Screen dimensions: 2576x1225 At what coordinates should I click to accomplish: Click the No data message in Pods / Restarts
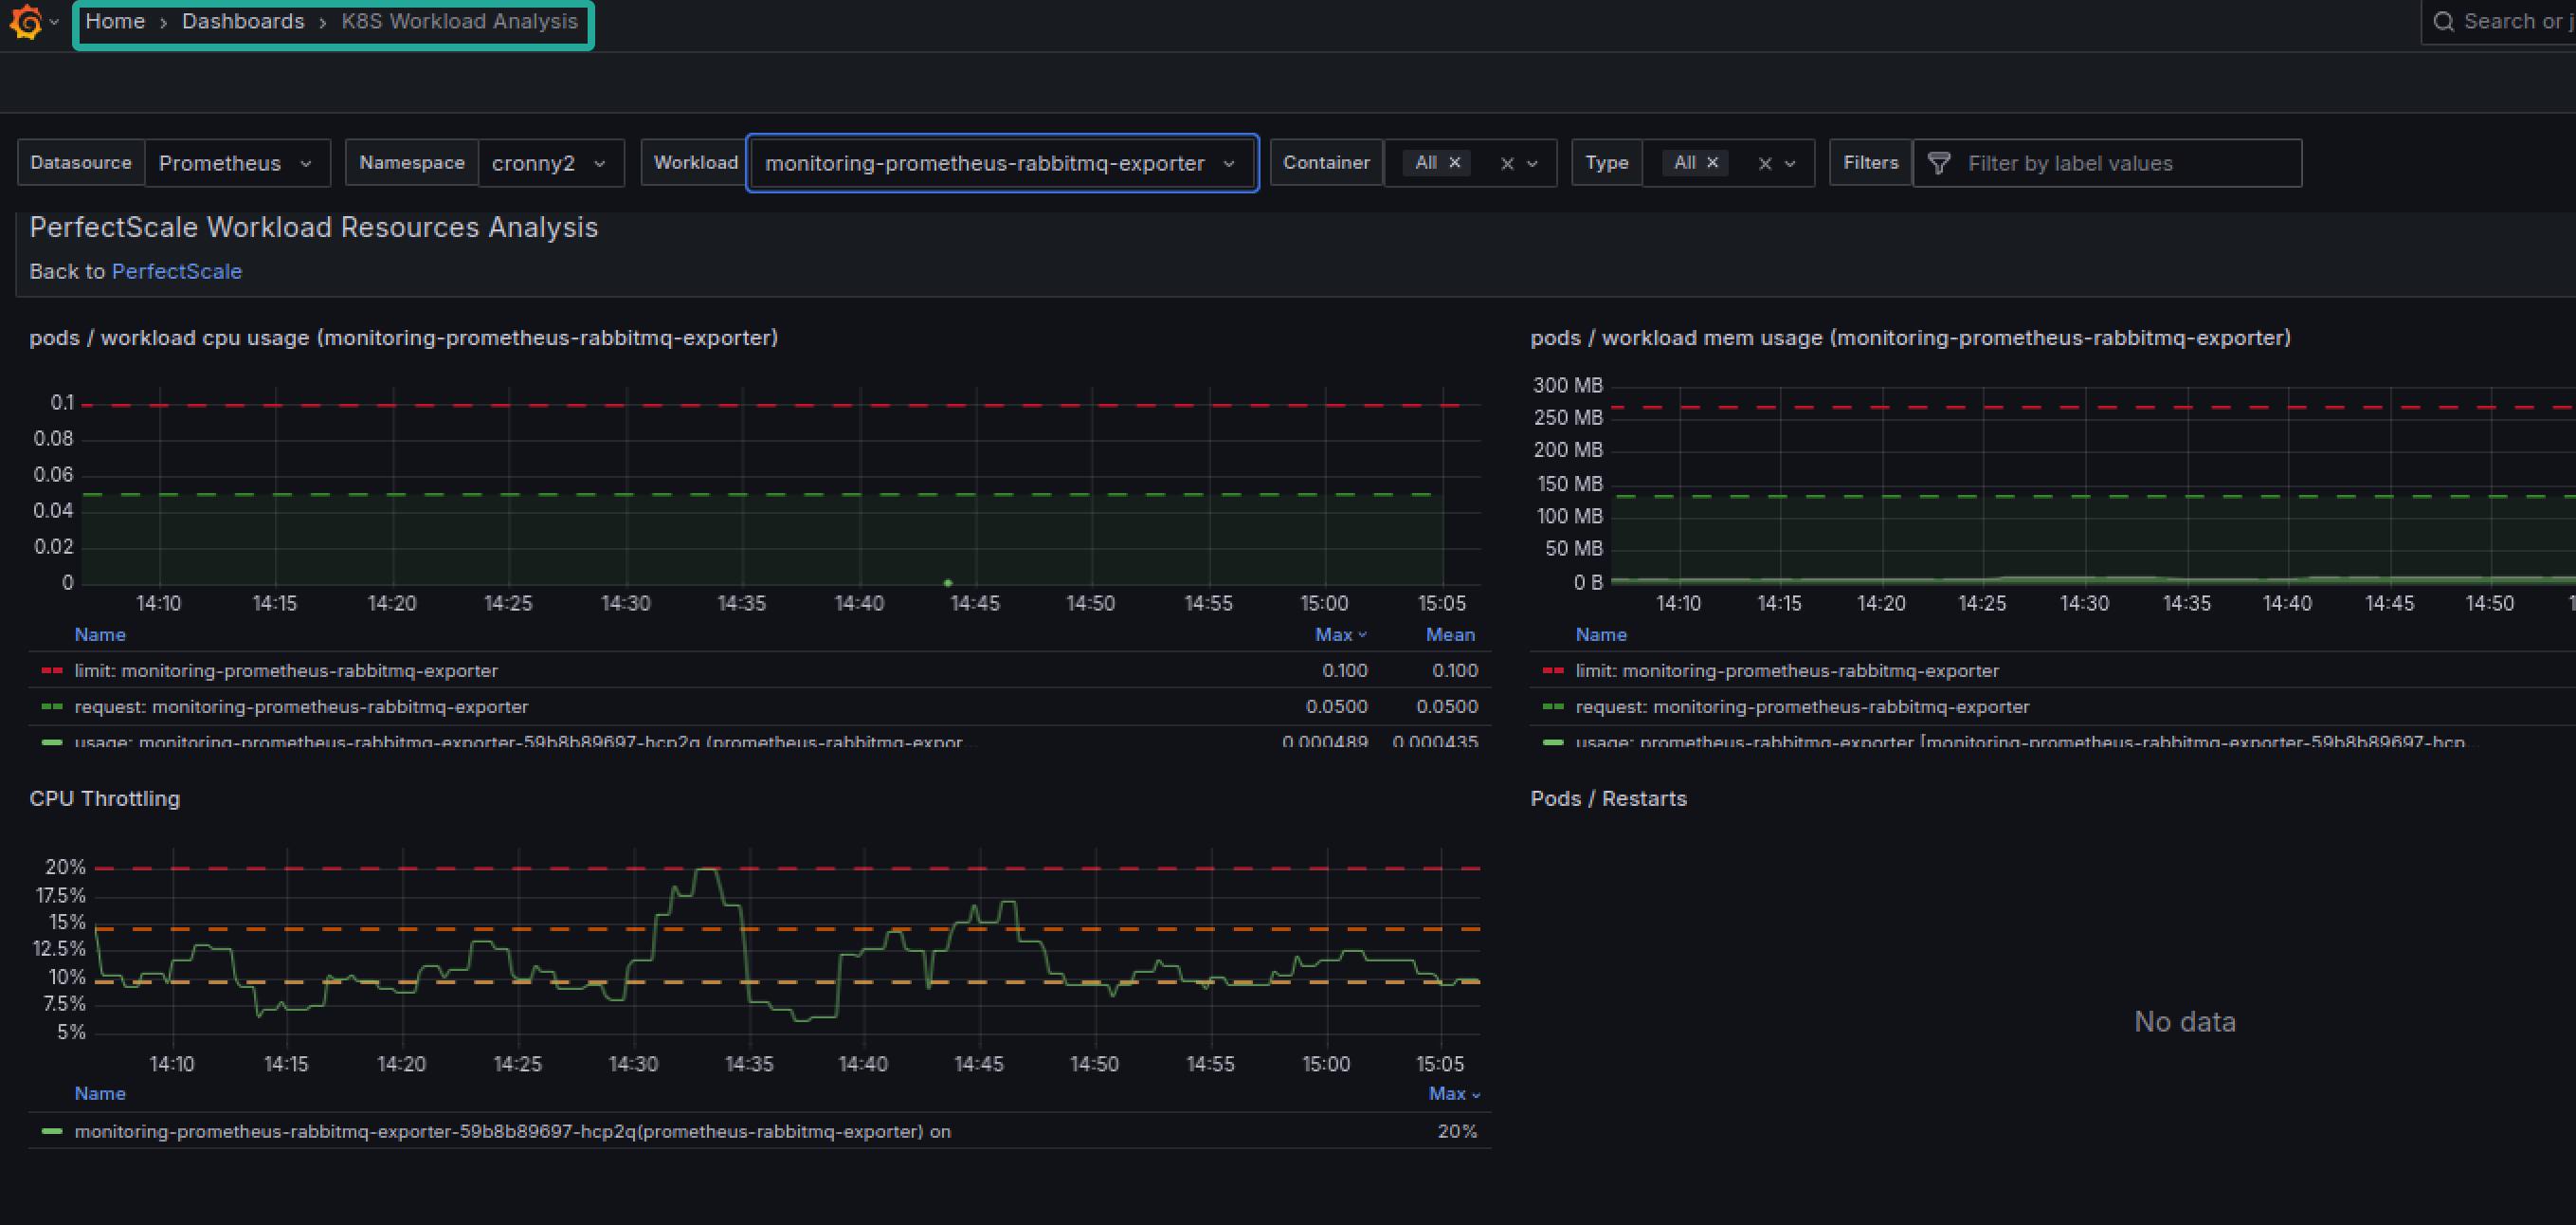tap(2185, 1022)
